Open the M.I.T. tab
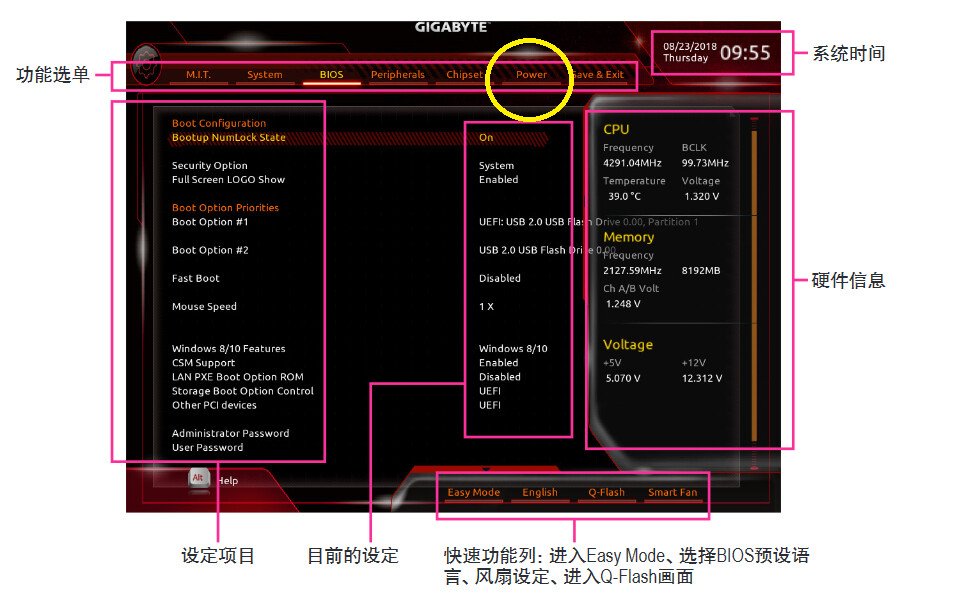960x607 pixels. pyautogui.click(x=198, y=75)
